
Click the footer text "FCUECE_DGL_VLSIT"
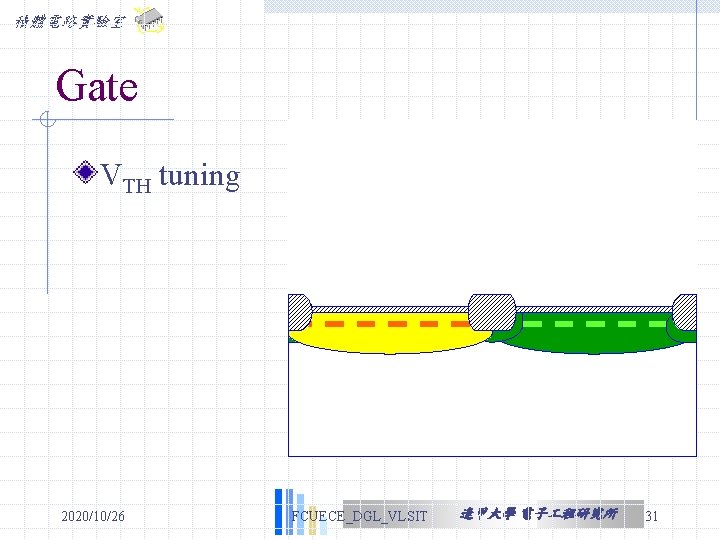[x=359, y=516]
